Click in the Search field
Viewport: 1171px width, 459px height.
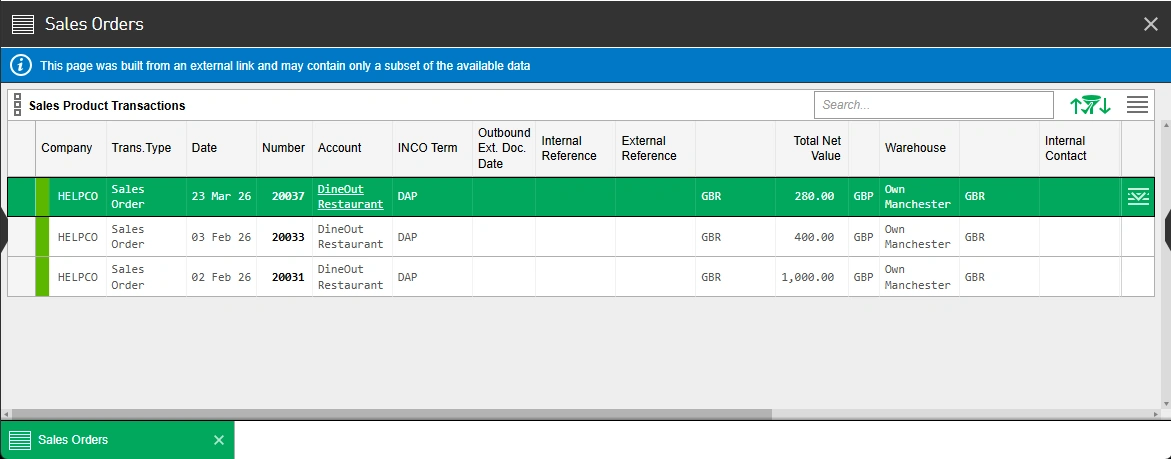coord(933,105)
